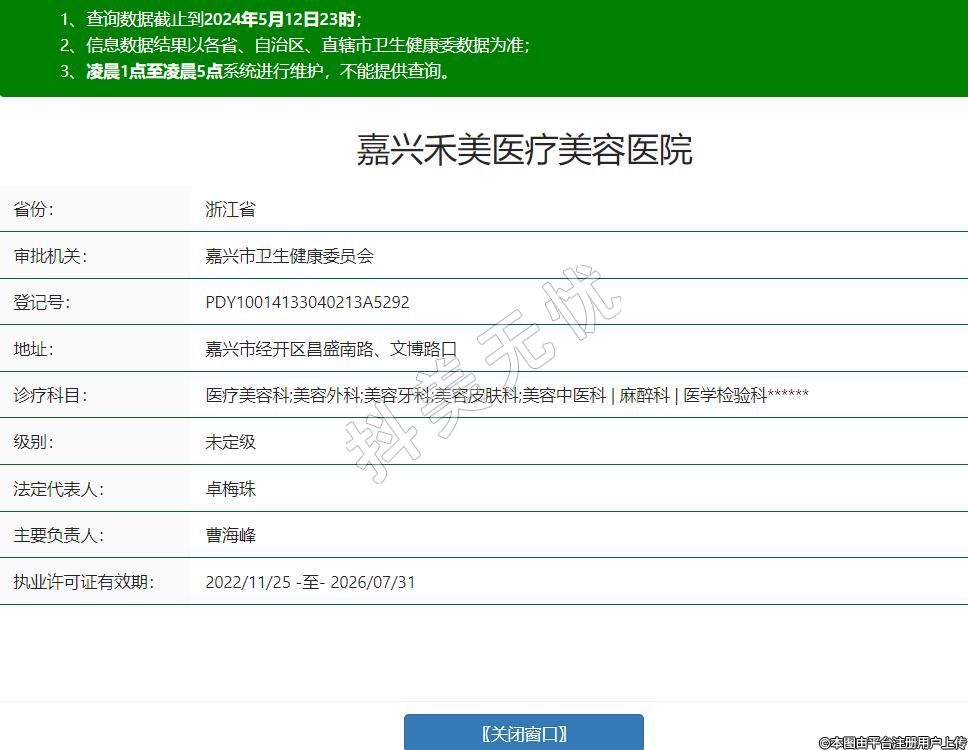Click the license validity dates 2022/11/25 至 2026/07/31
The image size is (968, 750).
coord(310,582)
